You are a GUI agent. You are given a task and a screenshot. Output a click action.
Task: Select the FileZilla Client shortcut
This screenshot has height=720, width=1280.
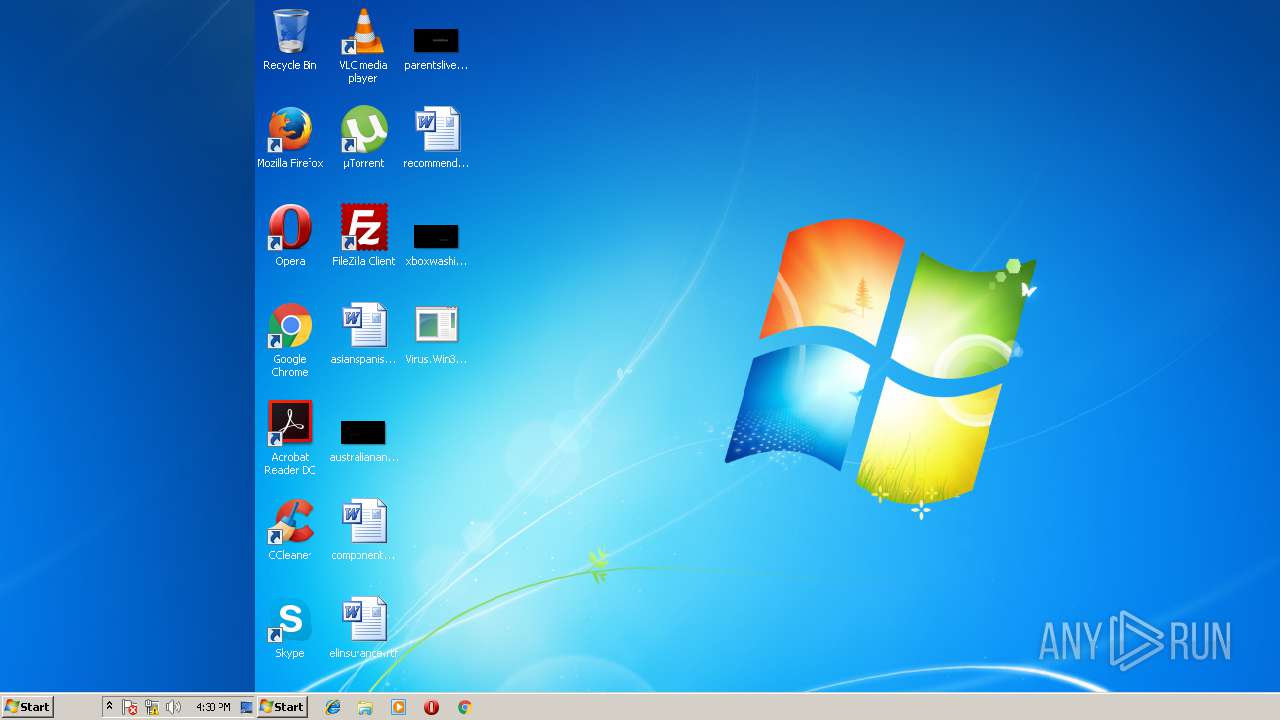click(363, 235)
